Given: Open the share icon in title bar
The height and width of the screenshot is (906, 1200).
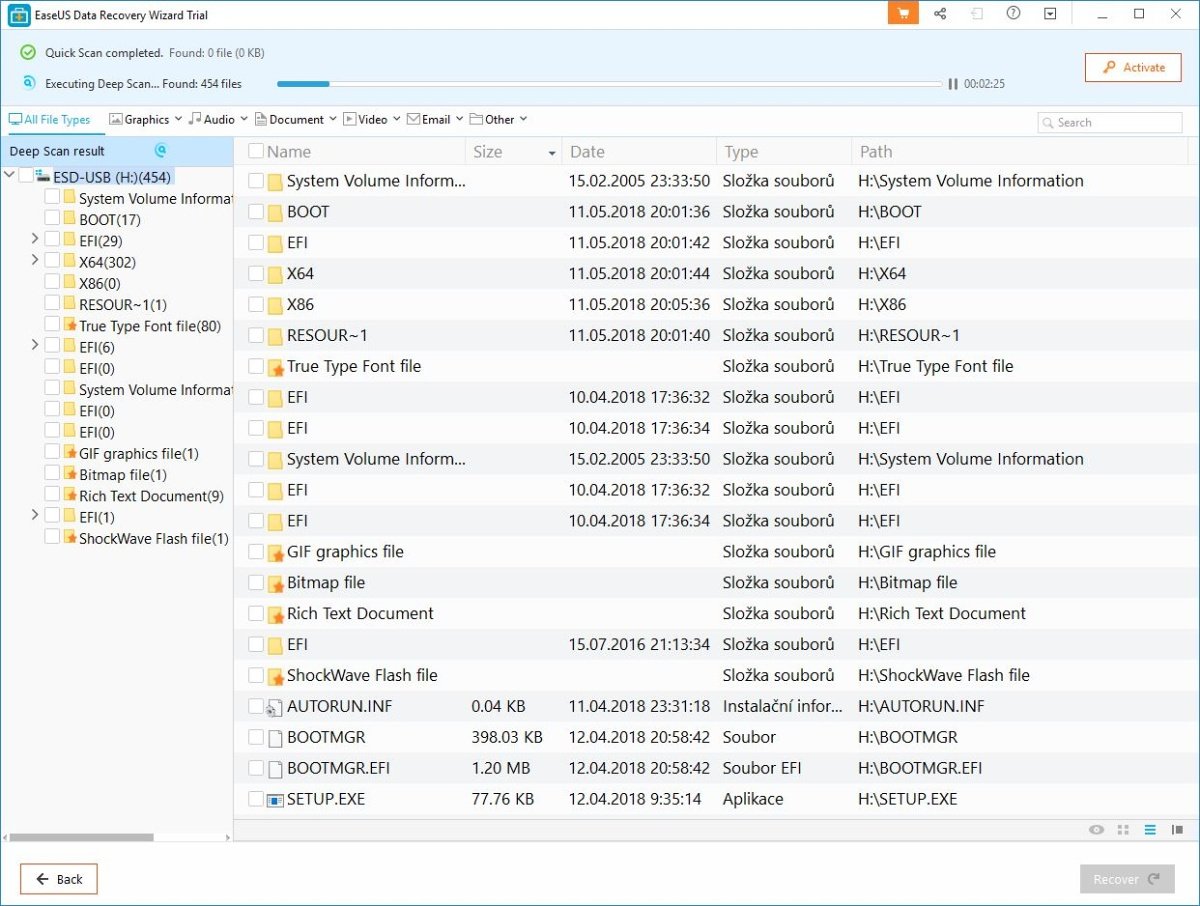Looking at the screenshot, I should click(940, 13).
